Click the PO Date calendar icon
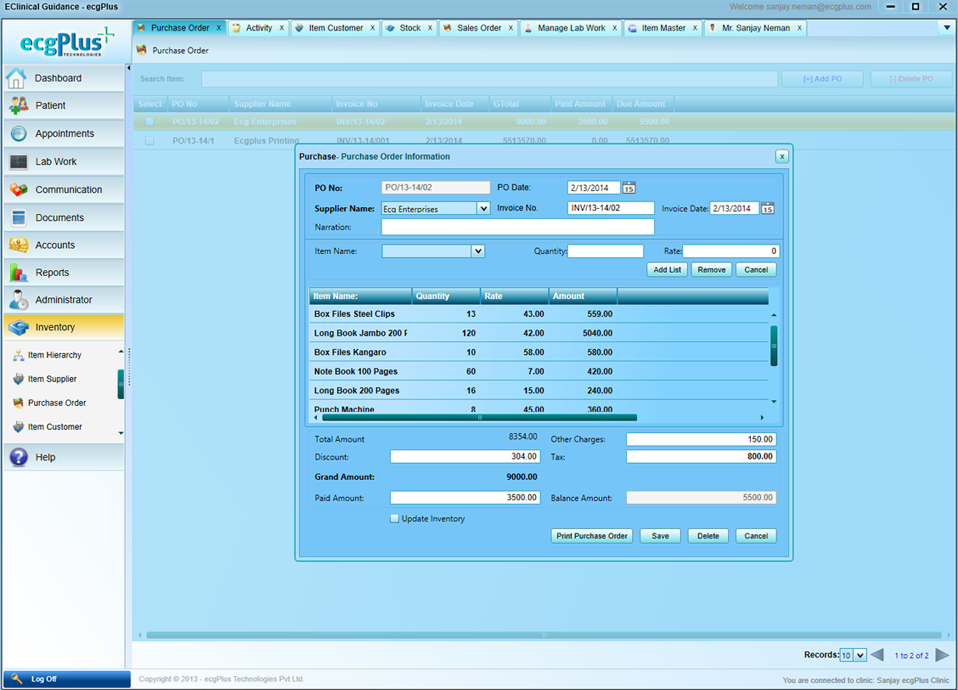 pyautogui.click(x=629, y=187)
